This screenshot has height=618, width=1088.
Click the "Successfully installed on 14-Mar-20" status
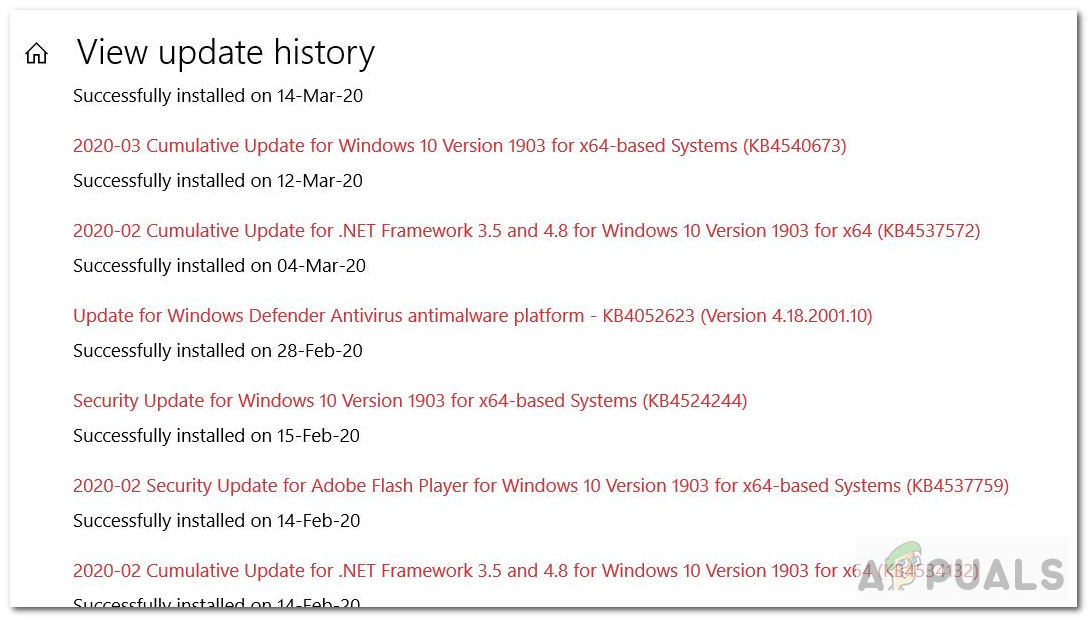(x=217, y=96)
